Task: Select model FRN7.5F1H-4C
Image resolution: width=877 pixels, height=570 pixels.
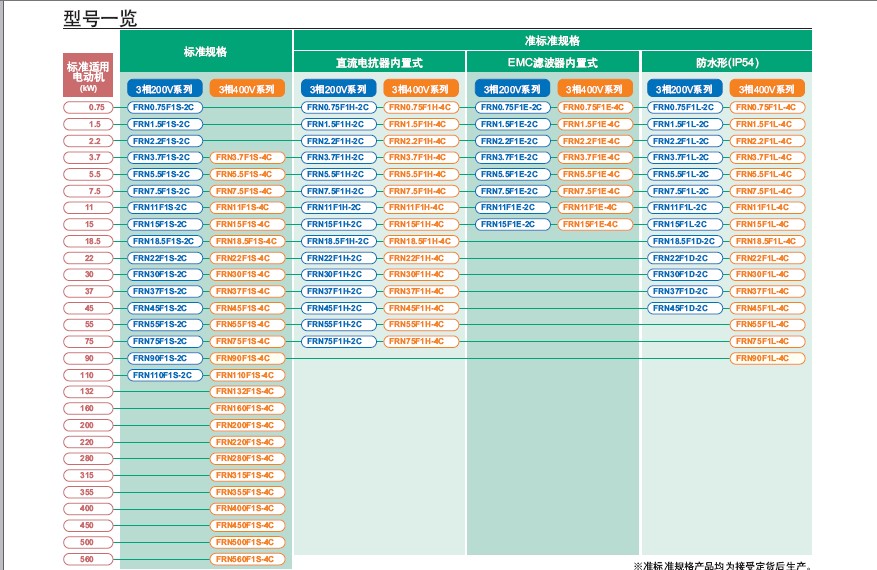Action: pos(421,191)
